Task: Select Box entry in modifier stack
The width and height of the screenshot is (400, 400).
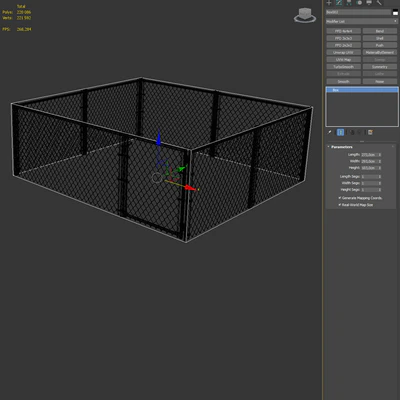Action: (x=362, y=90)
